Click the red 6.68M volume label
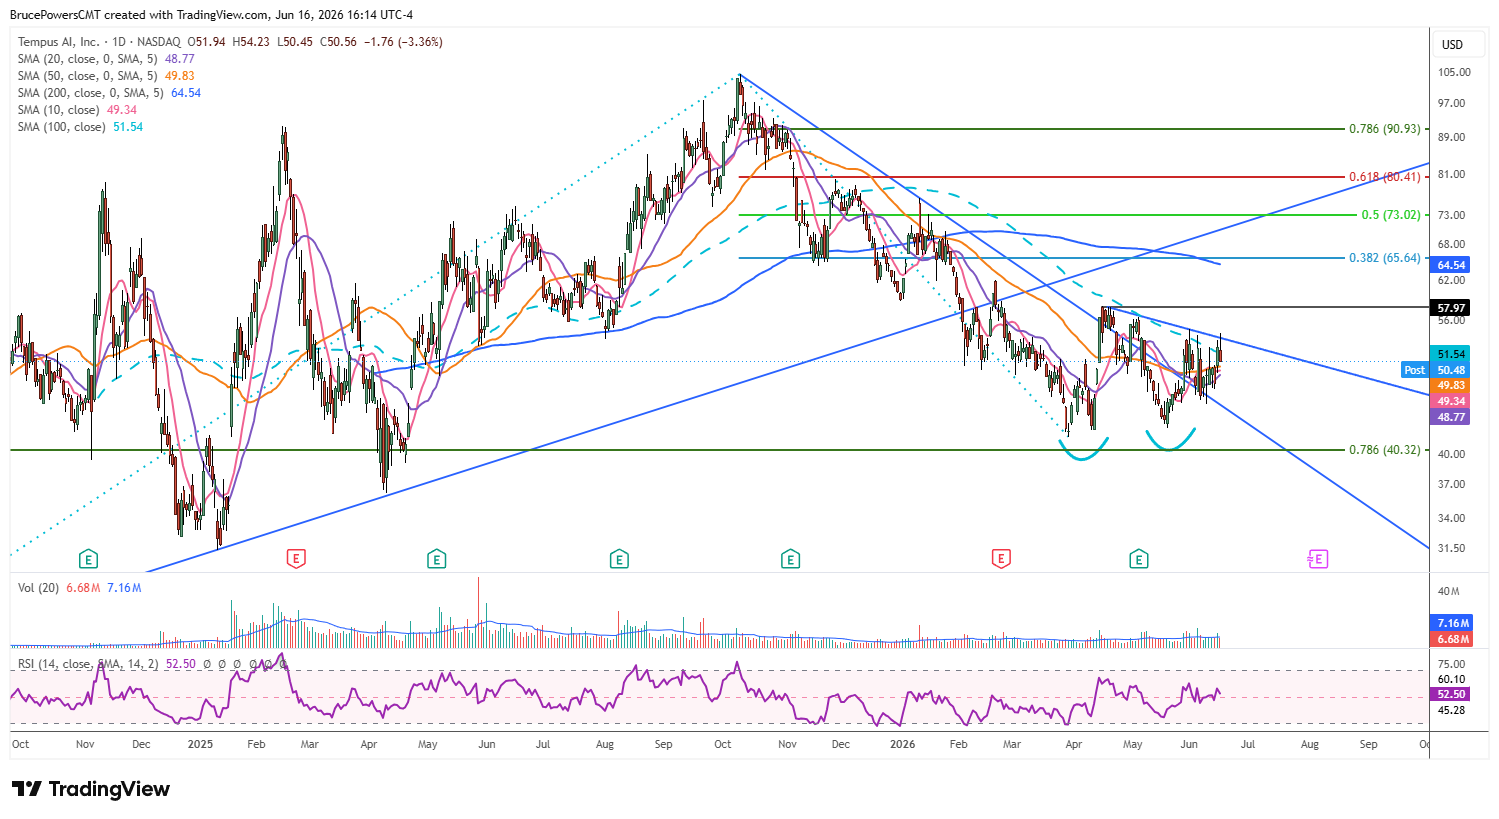This screenshot has width=1499, height=819. [x=1453, y=639]
